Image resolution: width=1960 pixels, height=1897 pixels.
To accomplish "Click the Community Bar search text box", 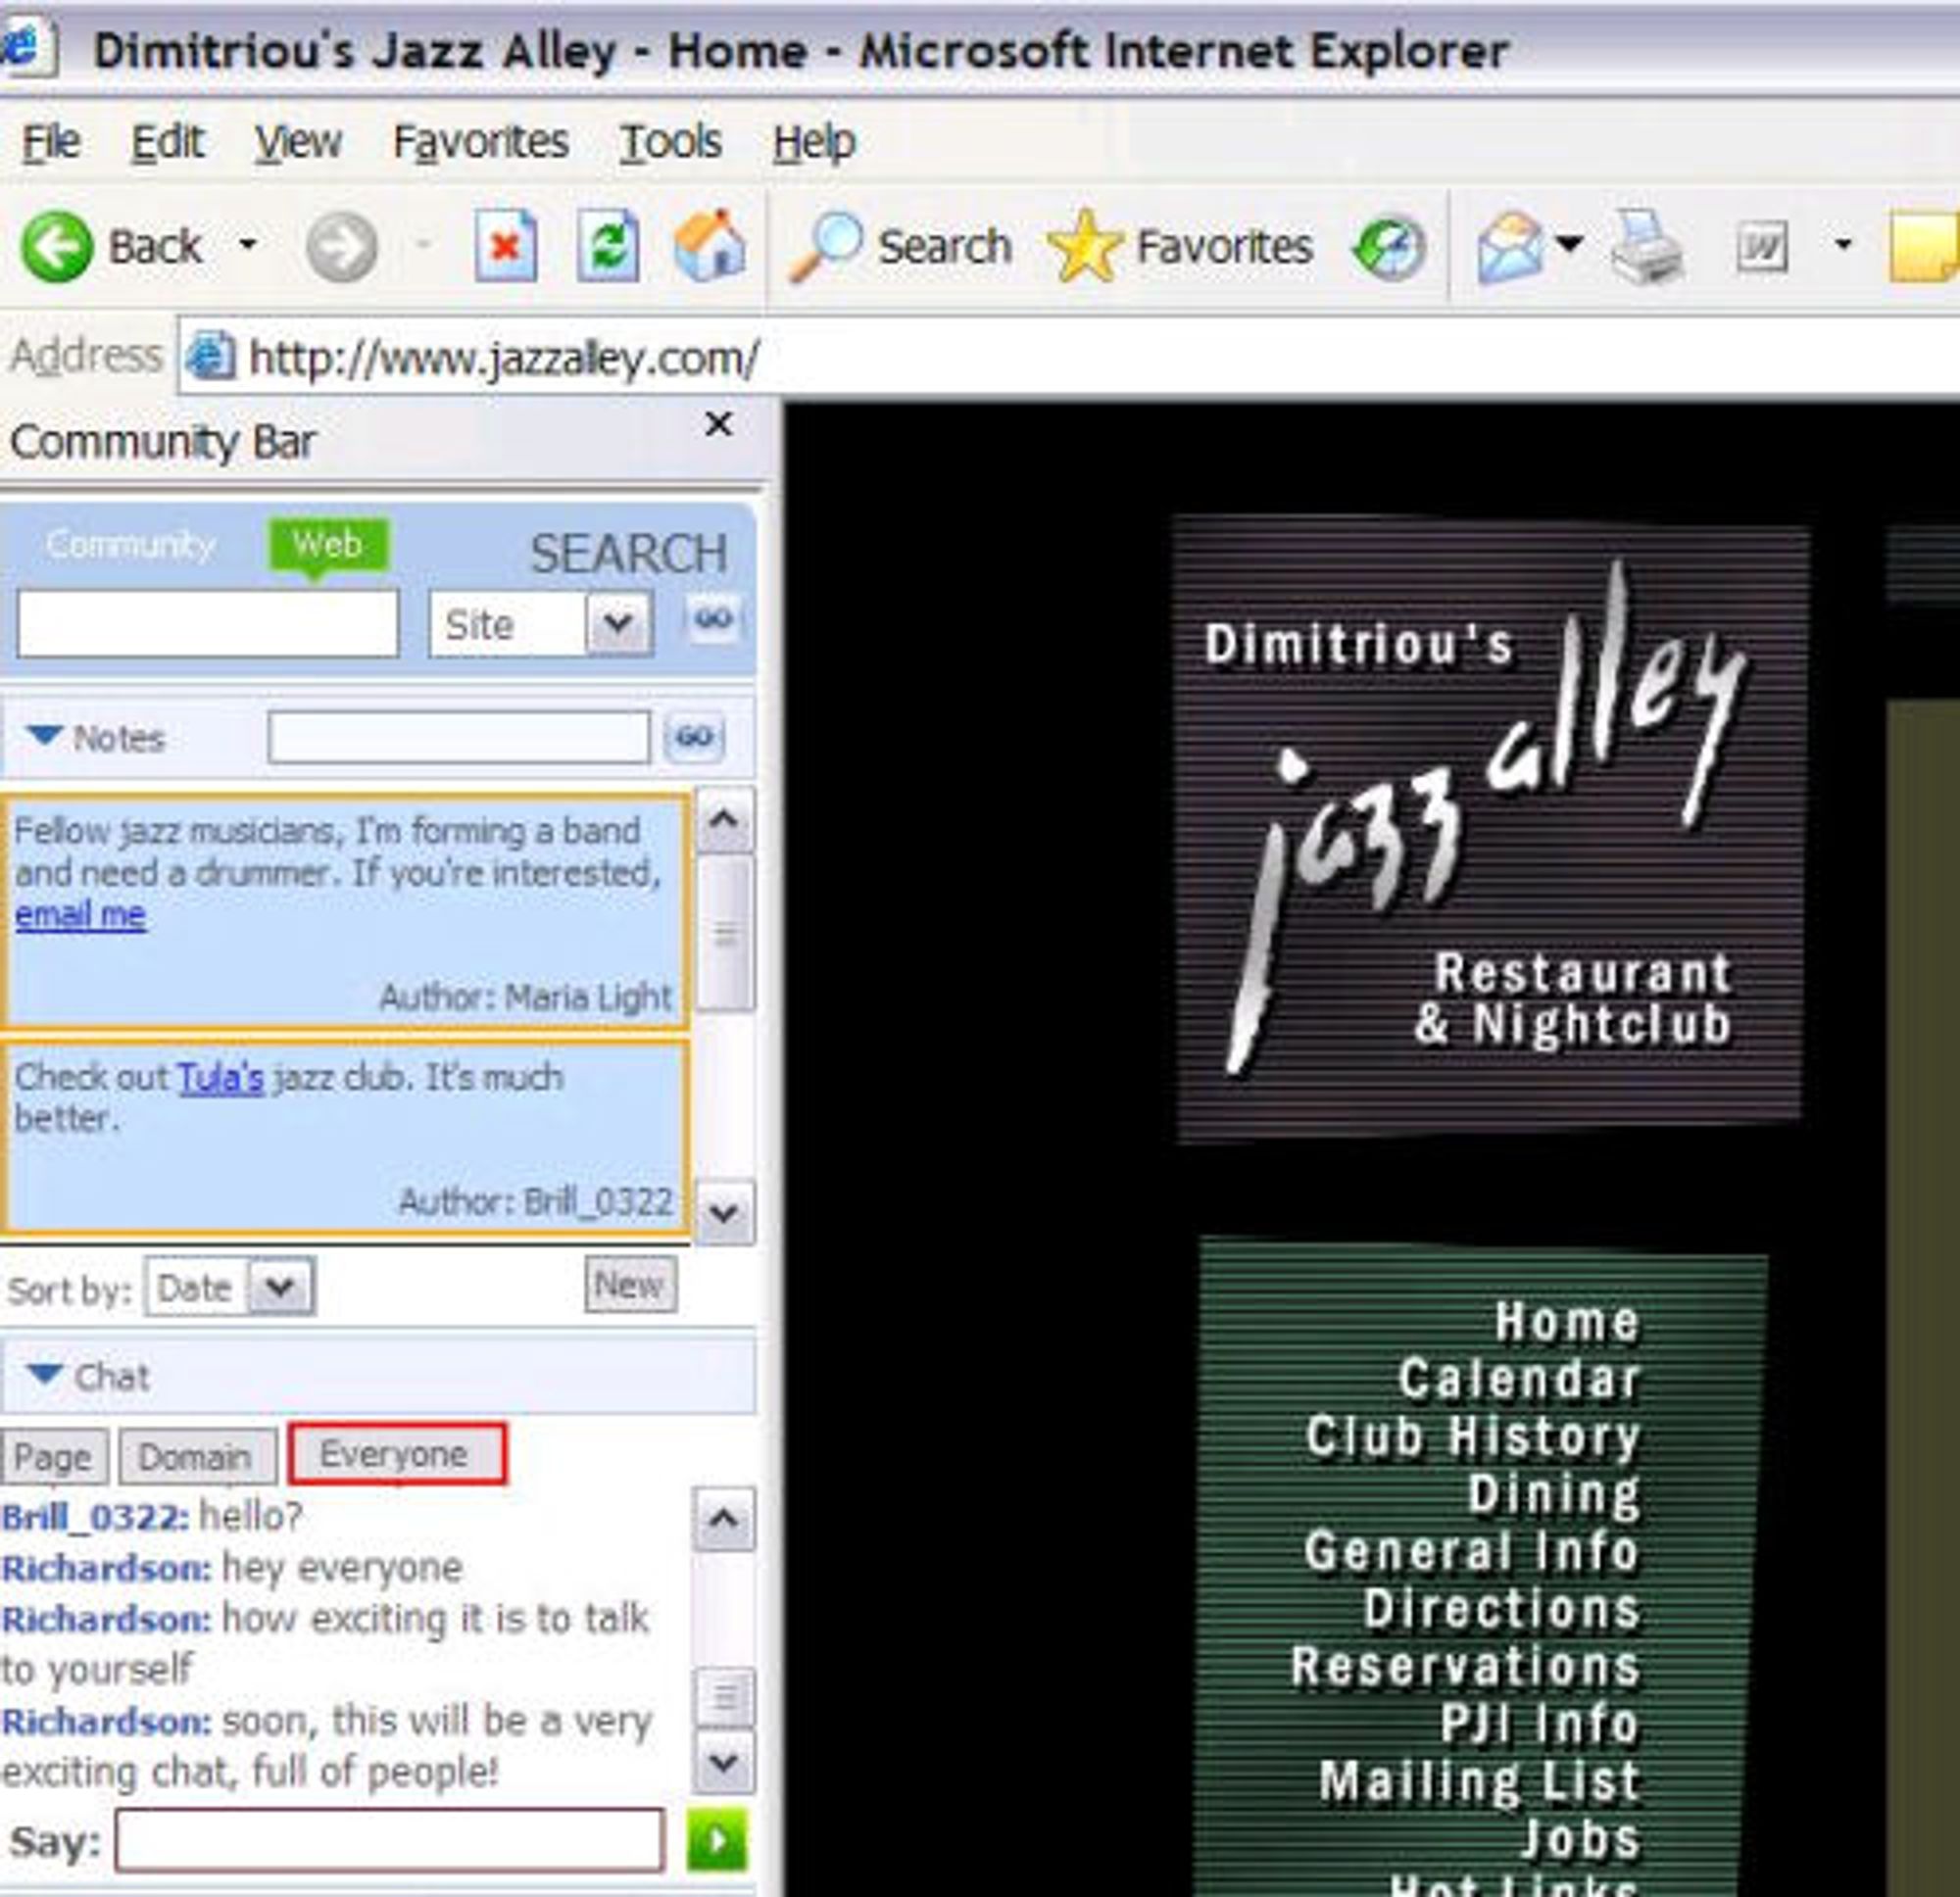I will (208, 623).
